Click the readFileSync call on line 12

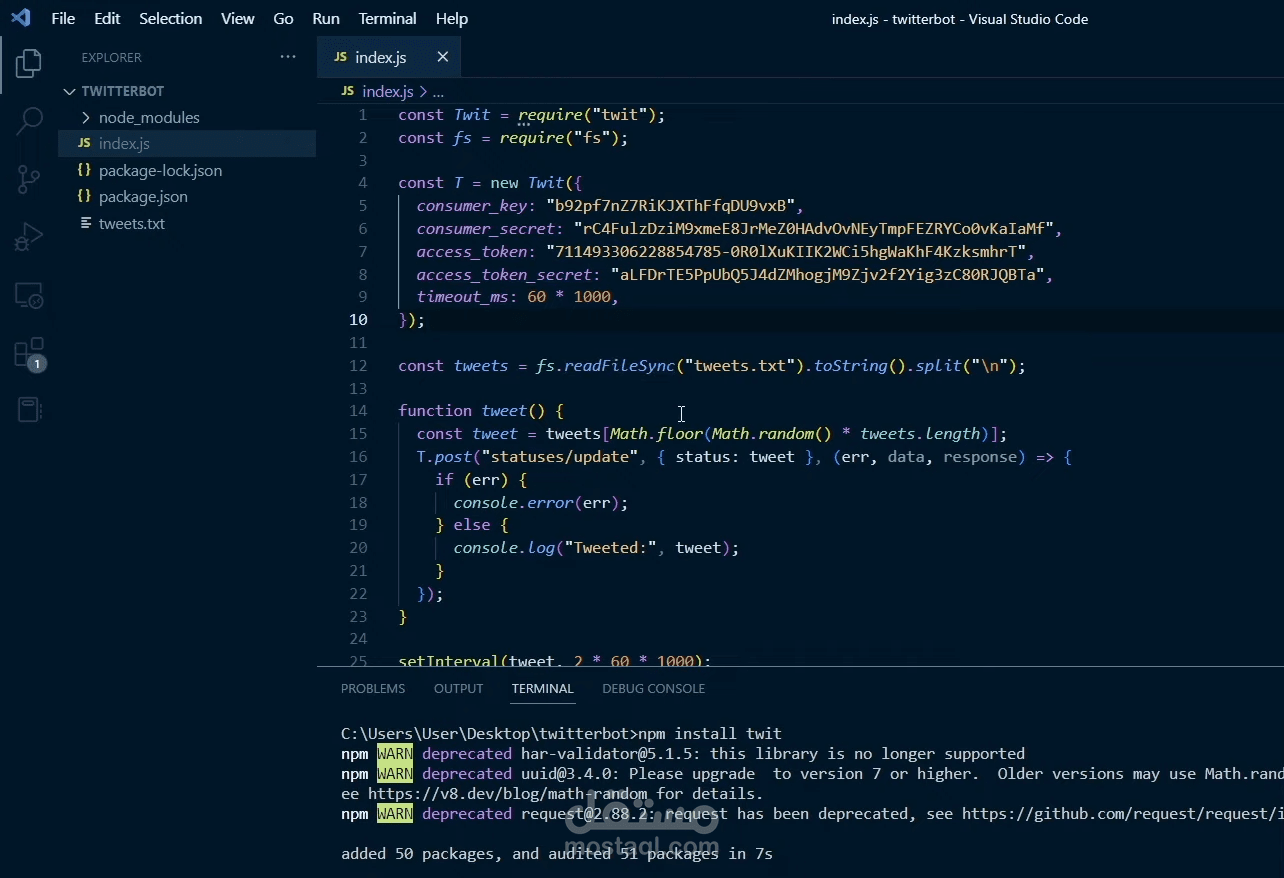pyautogui.click(x=619, y=366)
